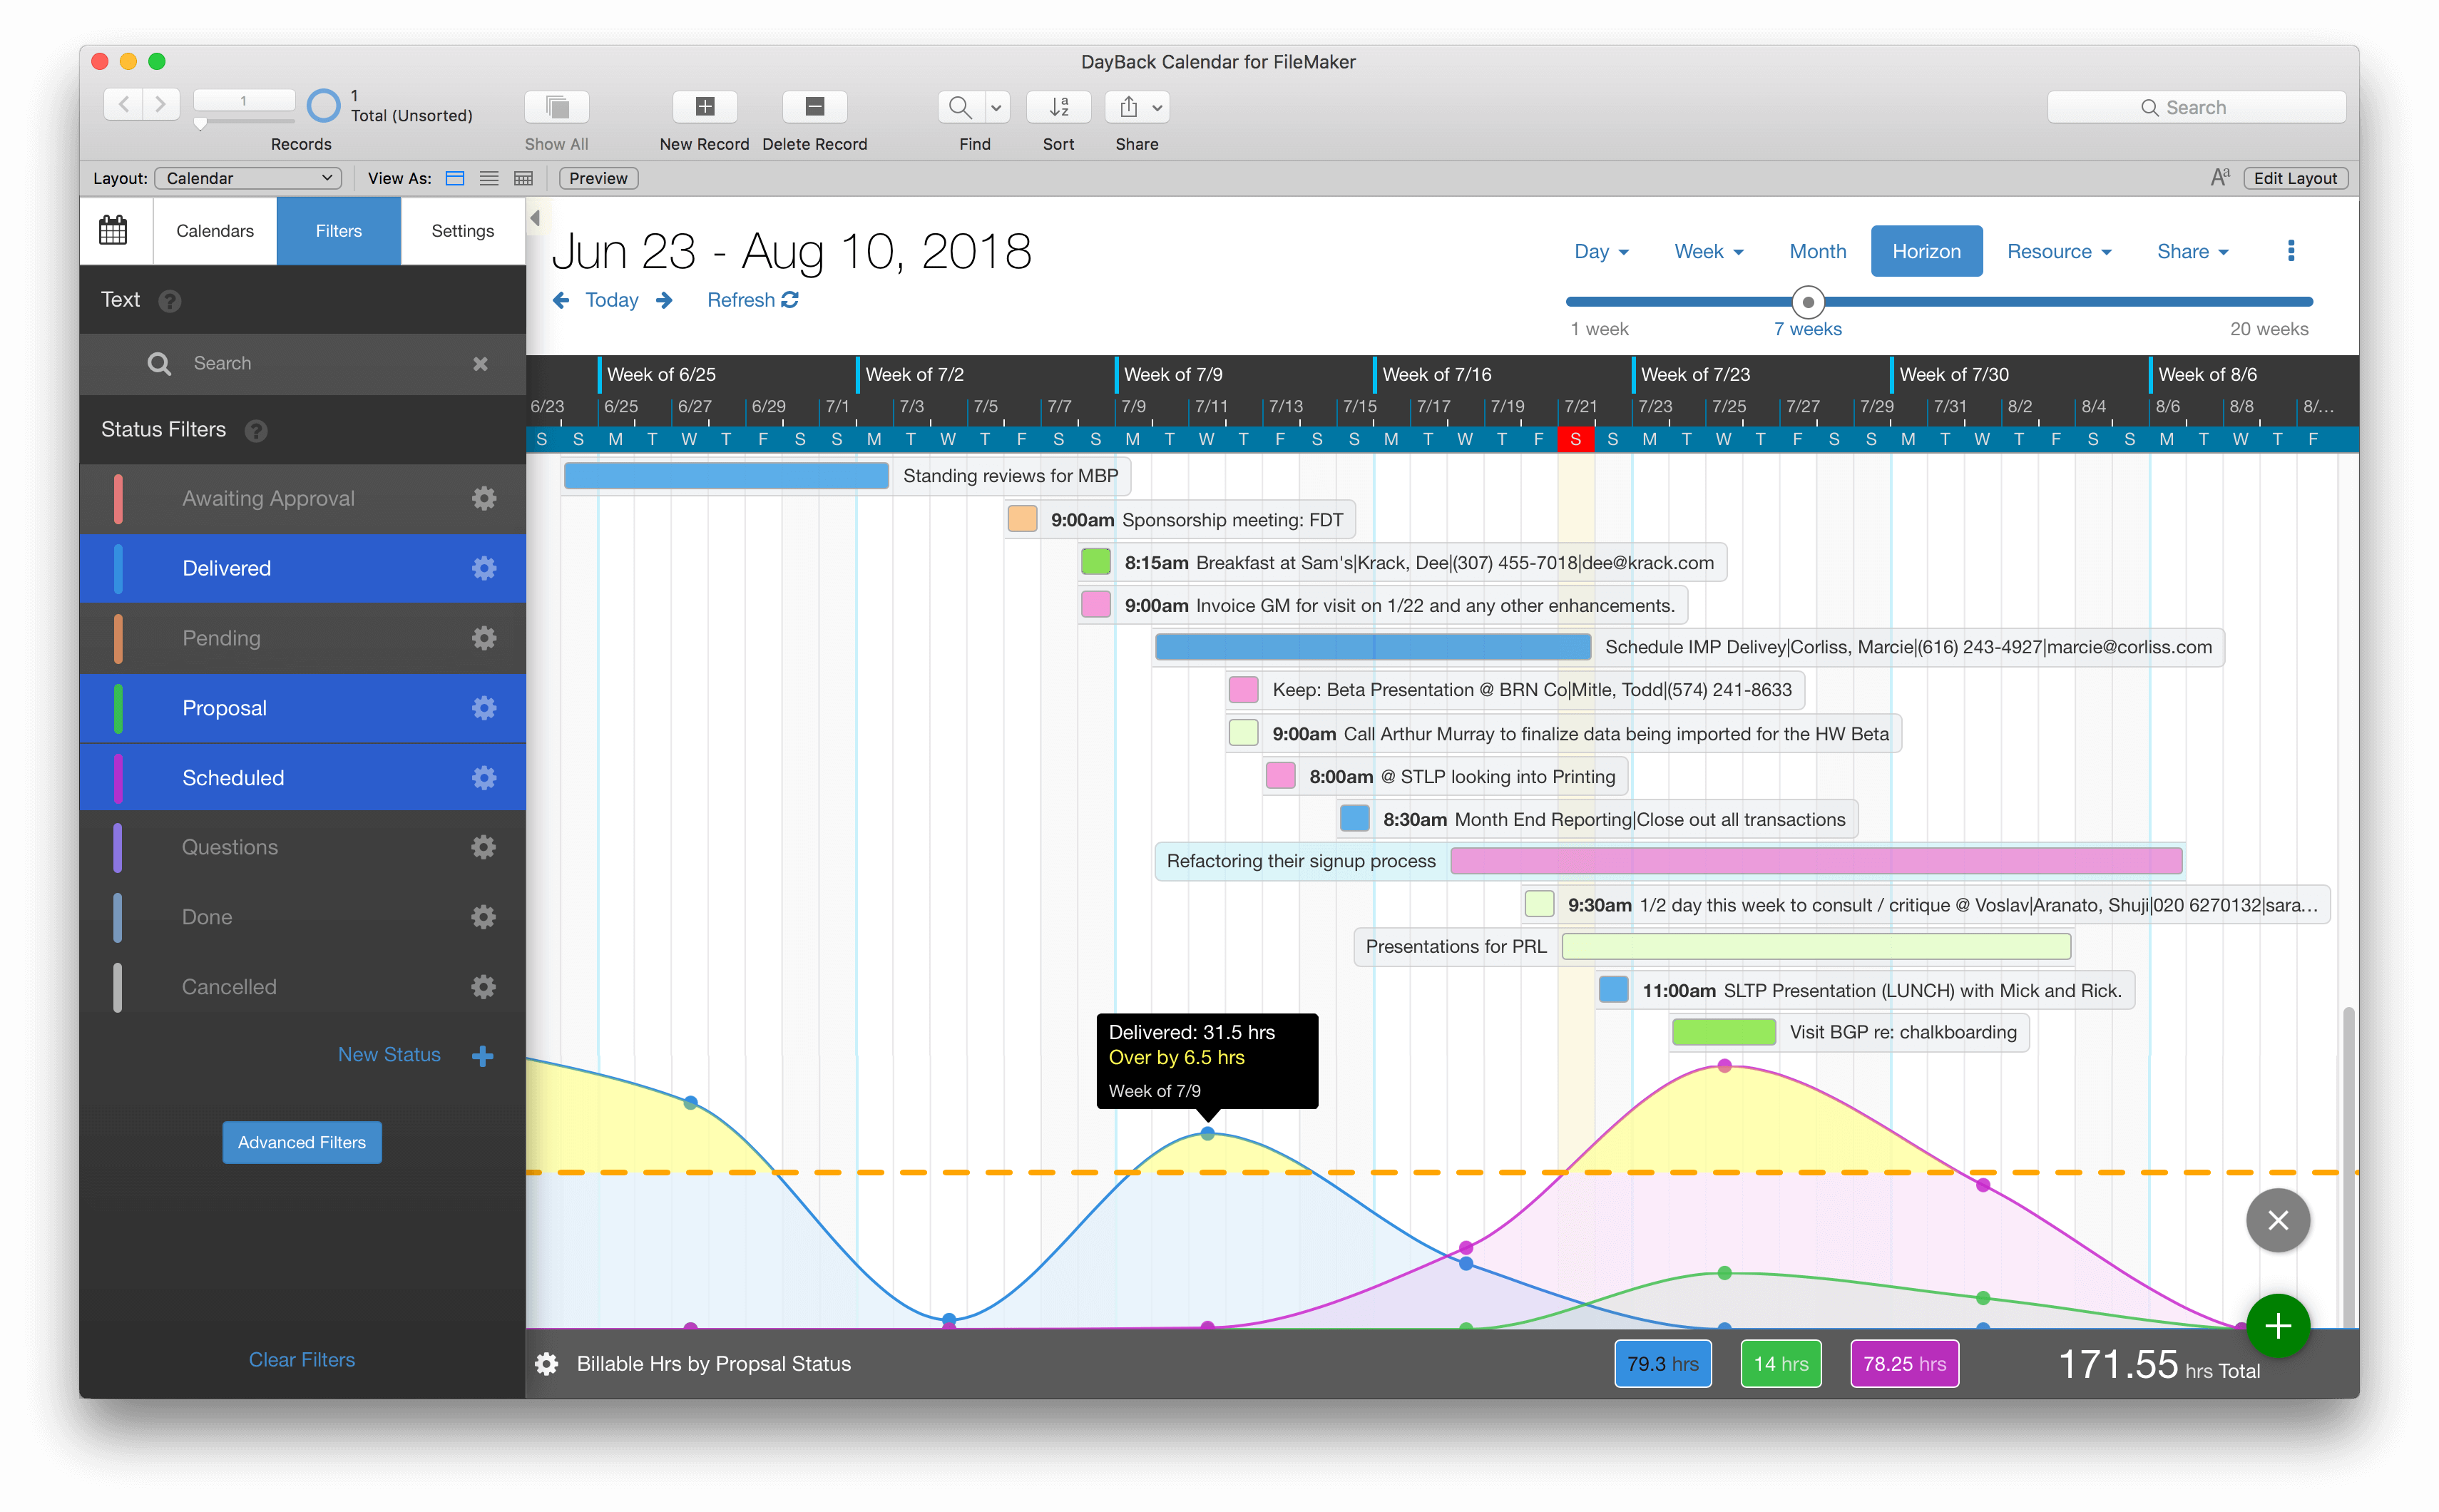Select Table view icon in View As
Image resolution: width=2439 pixels, height=1512 pixels.
point(523,178)
